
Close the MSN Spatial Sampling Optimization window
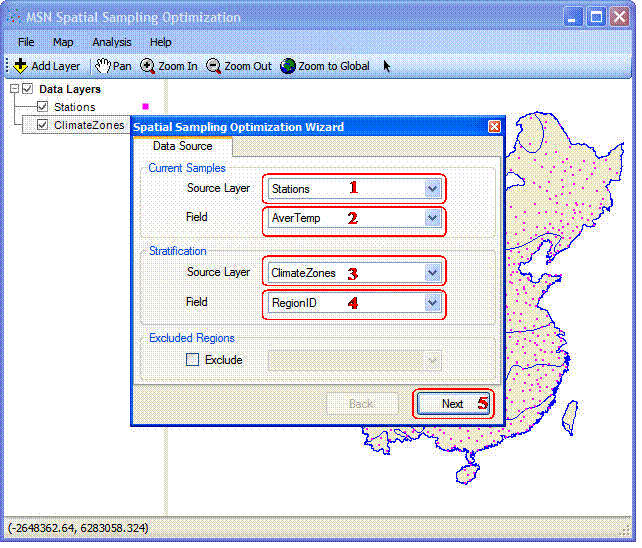tap(619, 17)
